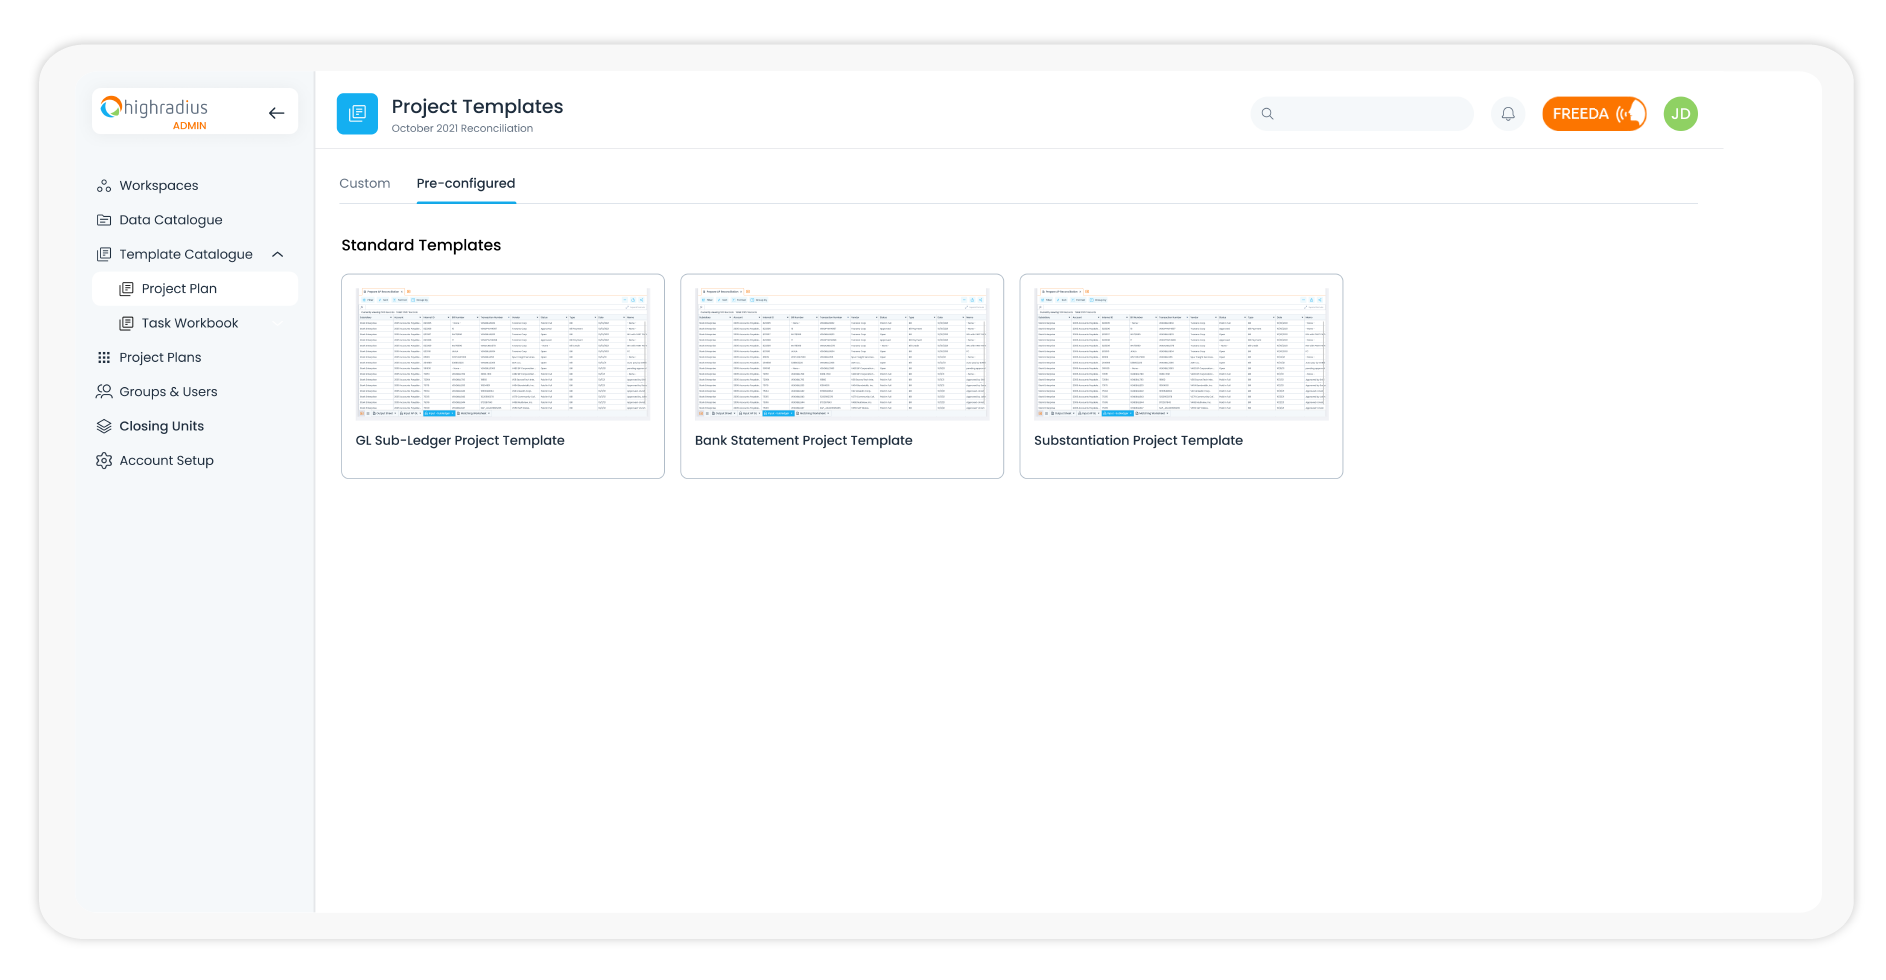The height and width of the screenshot is (980, 1886).
Task: Click the Closing Units layers icon
Action: (x=104, y=426)
